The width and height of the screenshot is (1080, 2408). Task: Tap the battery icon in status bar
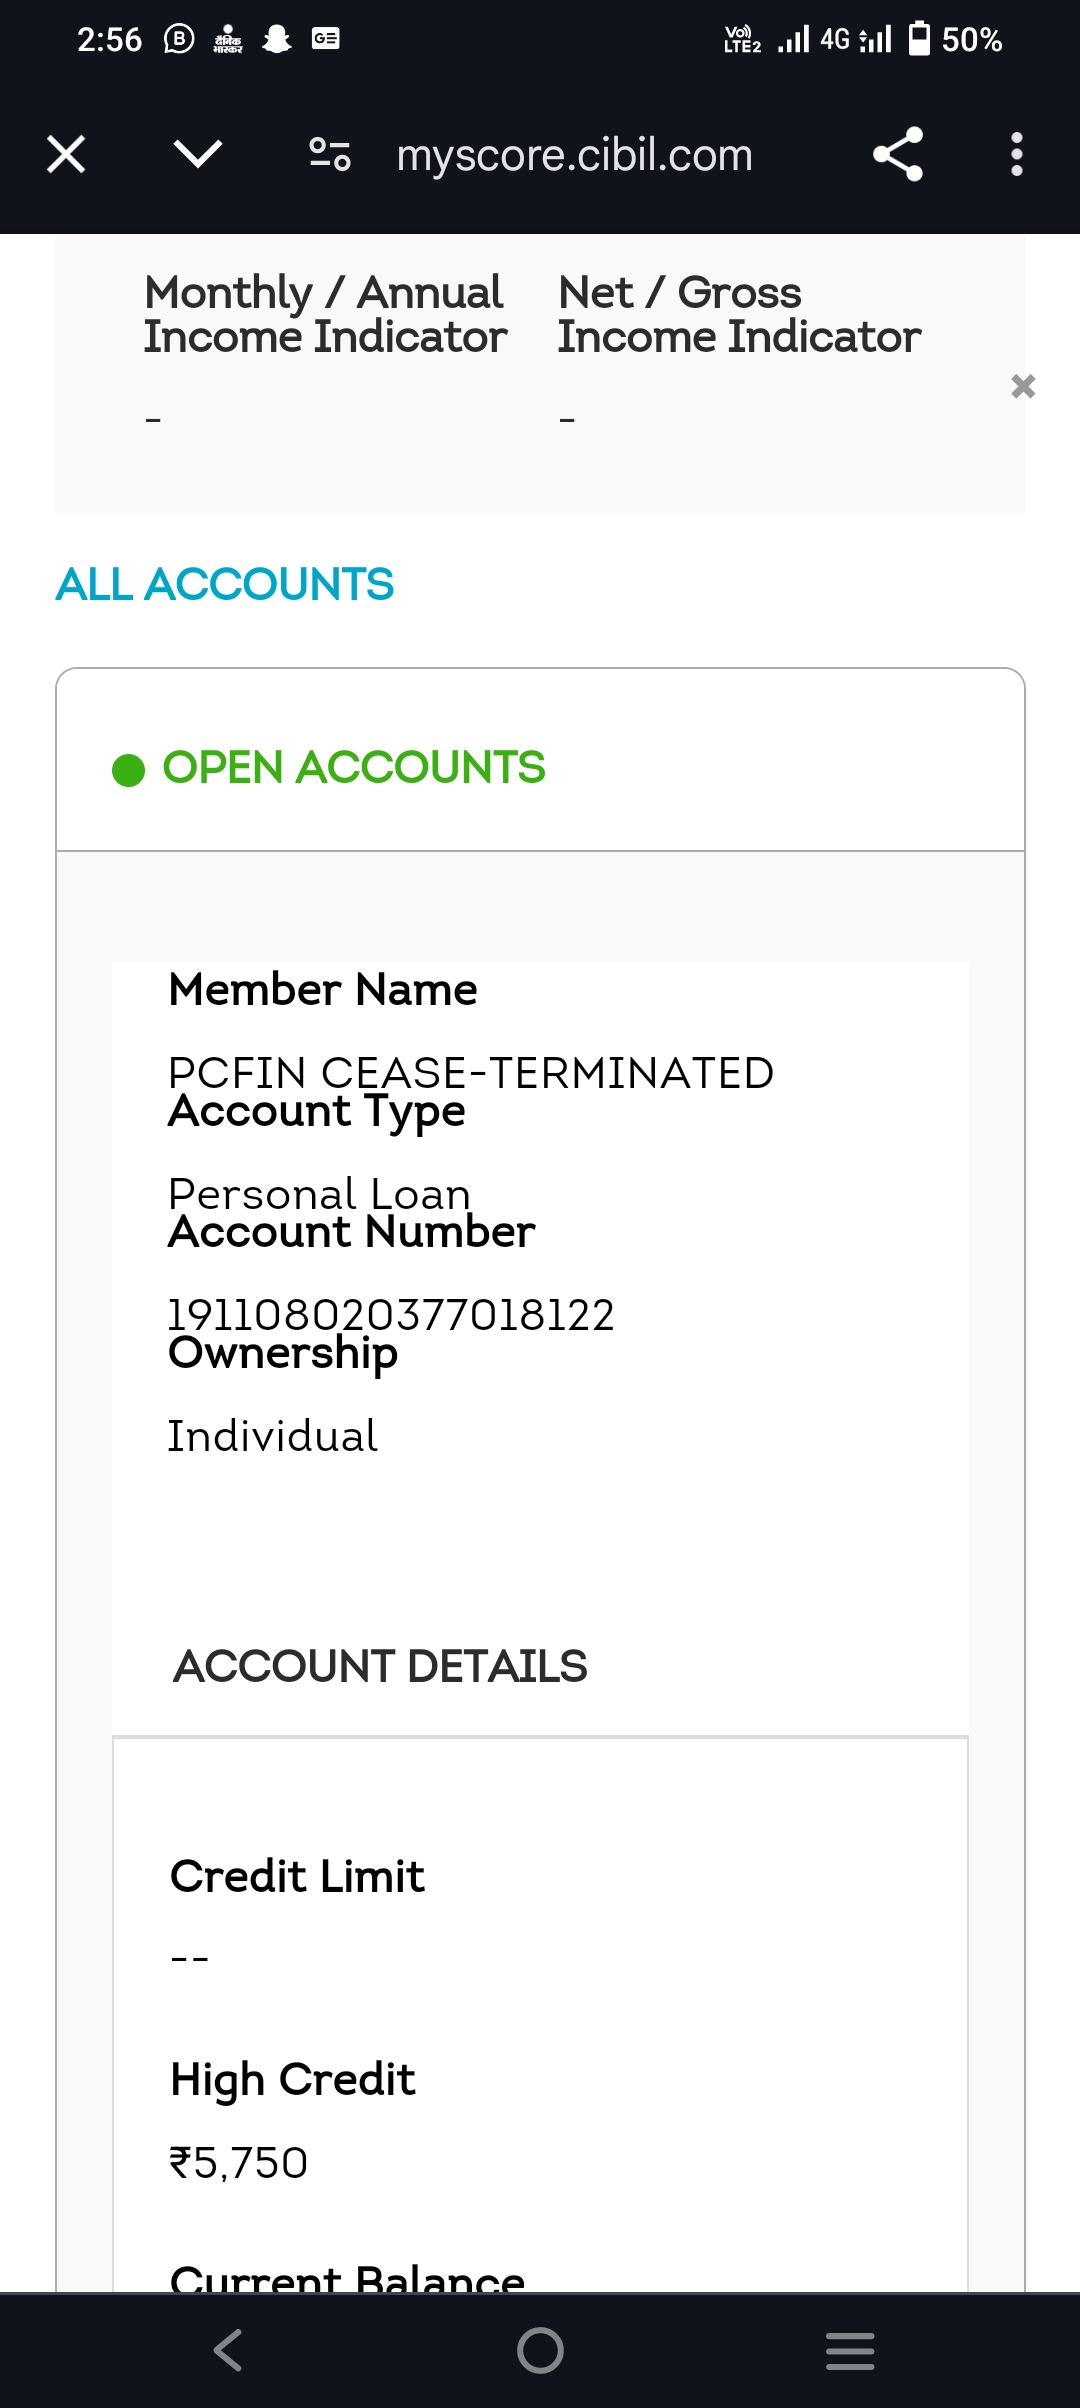pos(918,39)
